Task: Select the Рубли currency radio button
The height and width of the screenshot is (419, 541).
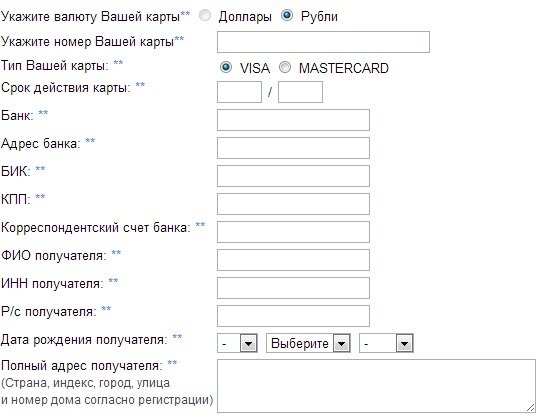Action: [287, 16]
